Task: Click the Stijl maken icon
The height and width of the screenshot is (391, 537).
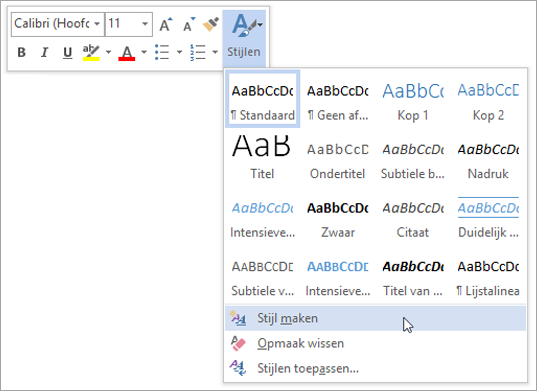Action: click(x=238, y=318)
